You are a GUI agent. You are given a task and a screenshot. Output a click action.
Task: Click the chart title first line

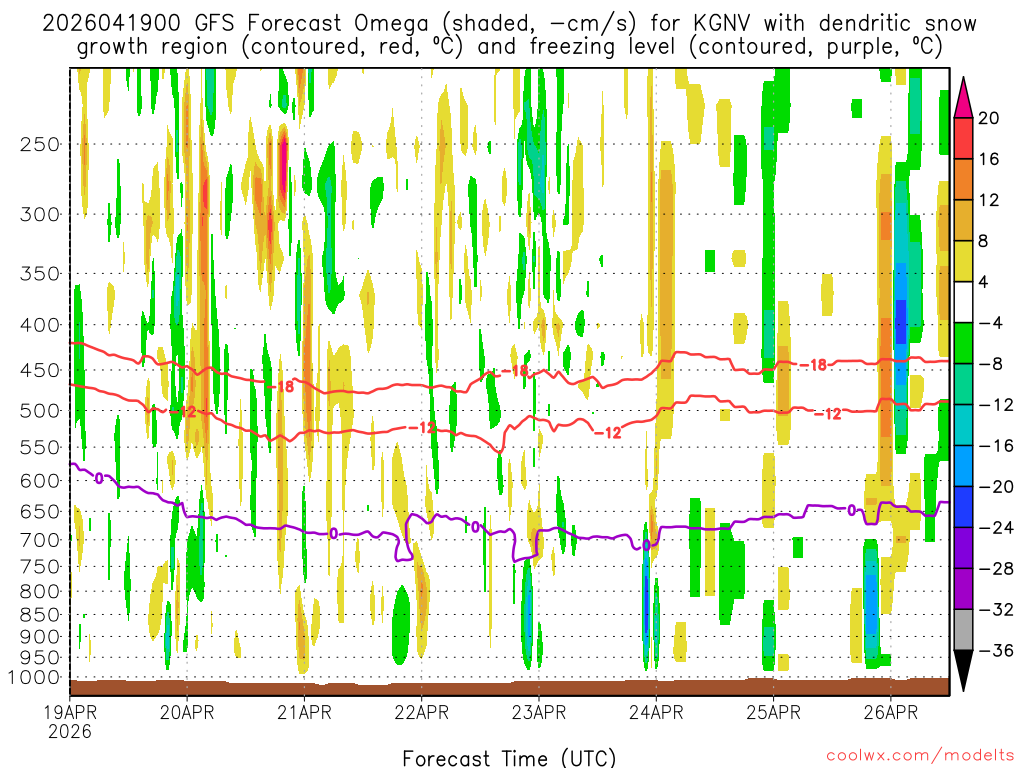509,24
